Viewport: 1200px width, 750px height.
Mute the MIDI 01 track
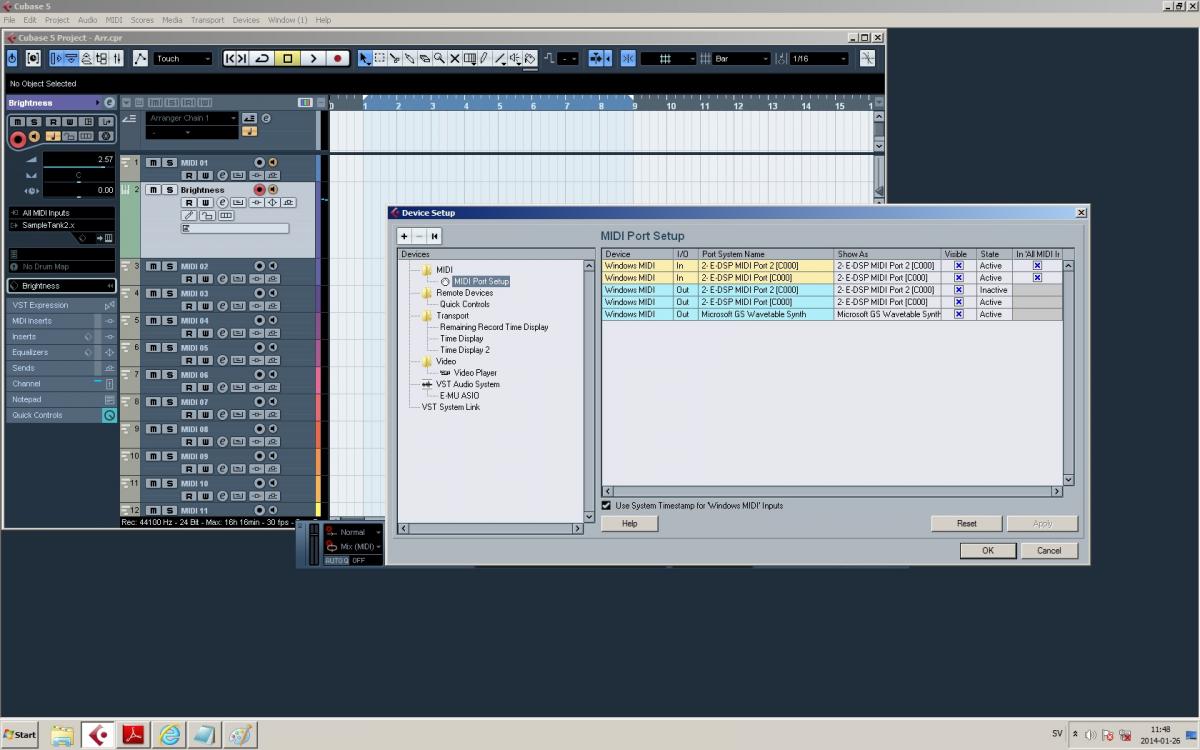153,162
